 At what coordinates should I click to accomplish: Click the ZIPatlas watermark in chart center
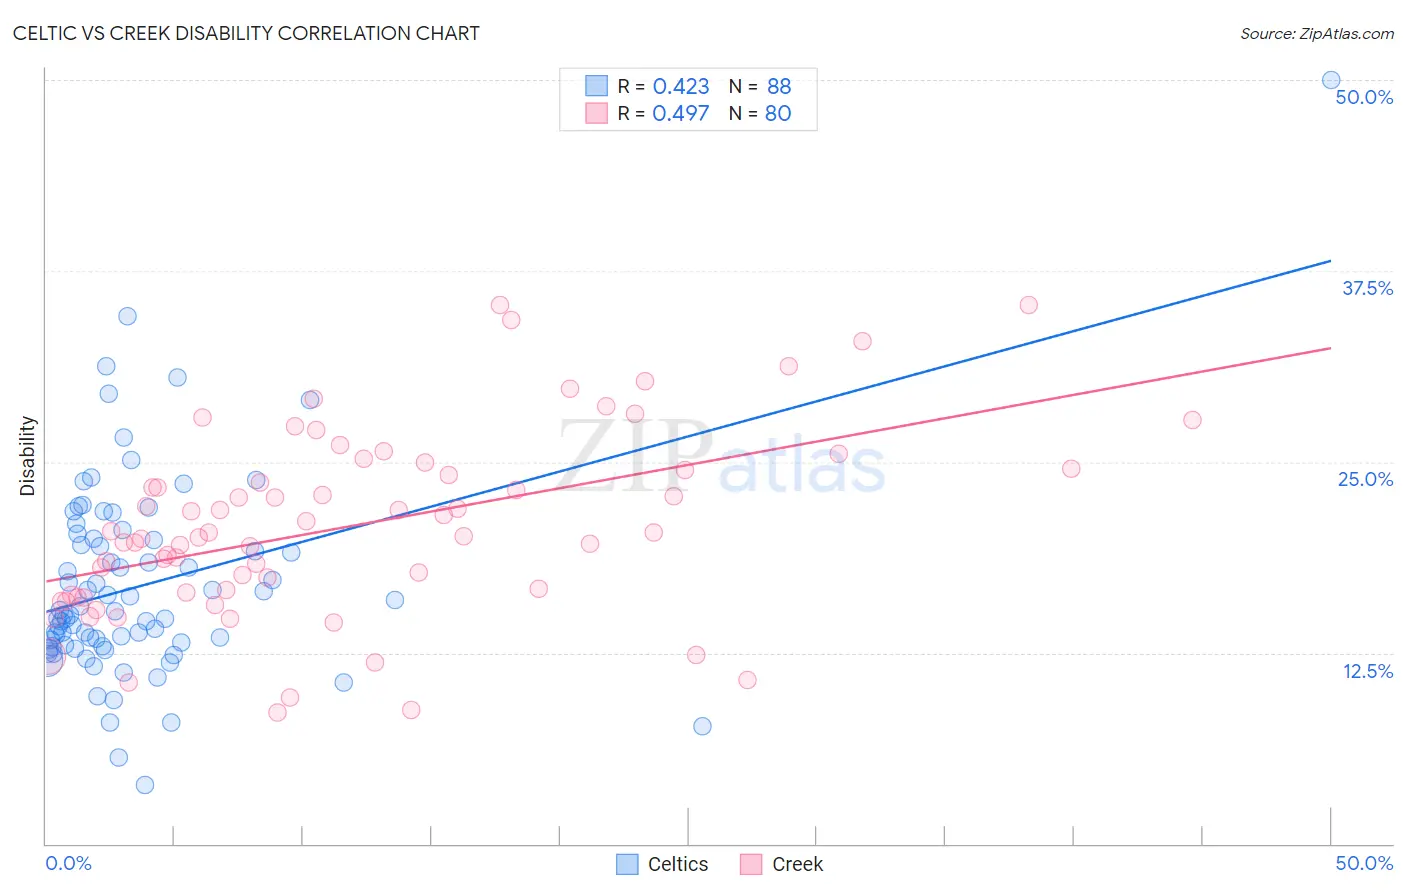pyautogui.click(x=721, y=457)
